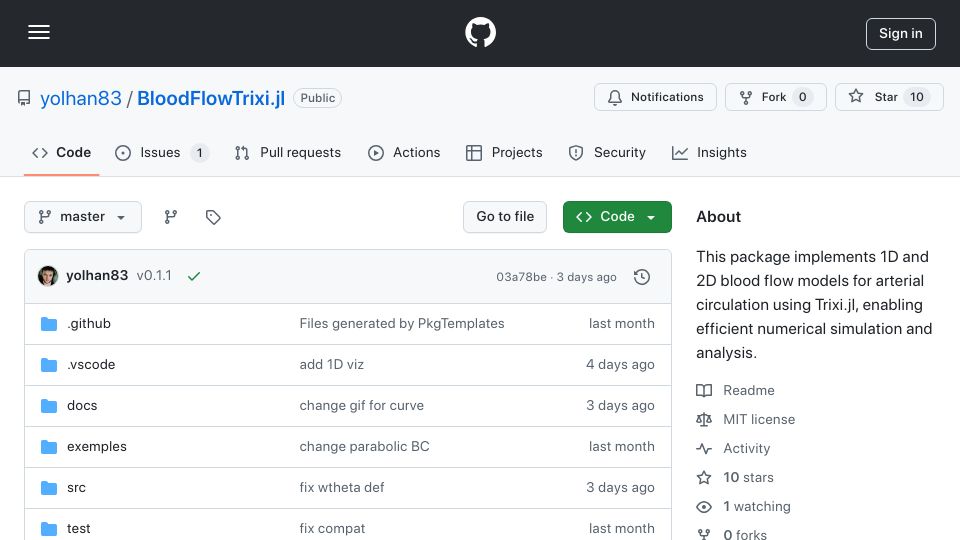
Task: Open the yolhan83 commit author link
Action: pyautogui.click(x=97, y=276)
